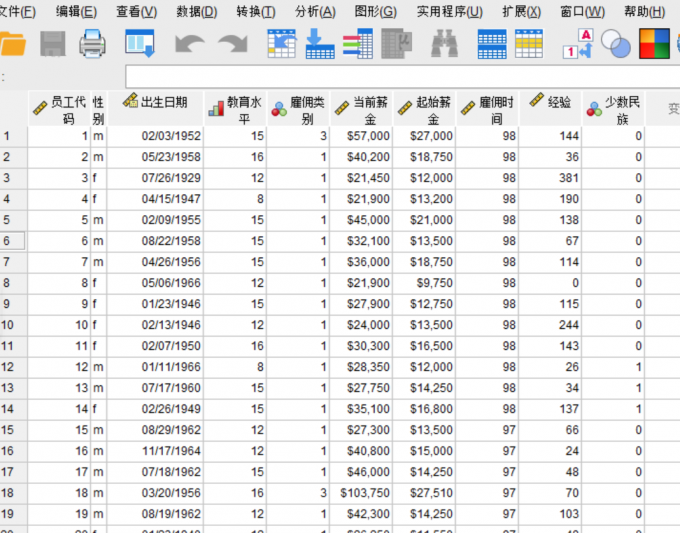Click the Find binoculars icon

444,44
